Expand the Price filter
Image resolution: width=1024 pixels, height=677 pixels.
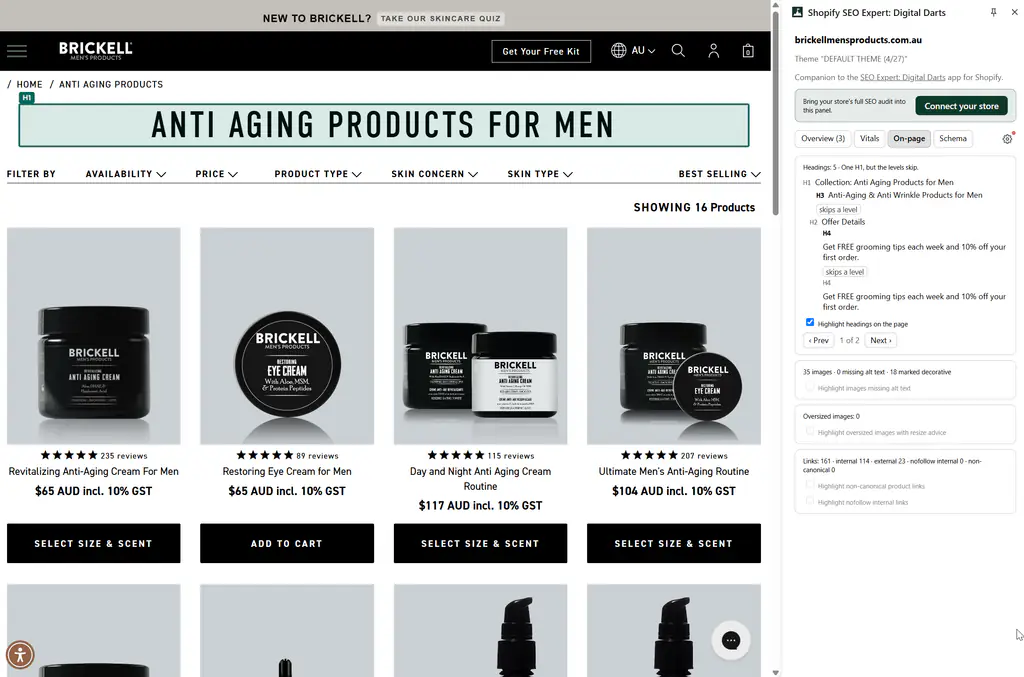[x=216, y=174]
